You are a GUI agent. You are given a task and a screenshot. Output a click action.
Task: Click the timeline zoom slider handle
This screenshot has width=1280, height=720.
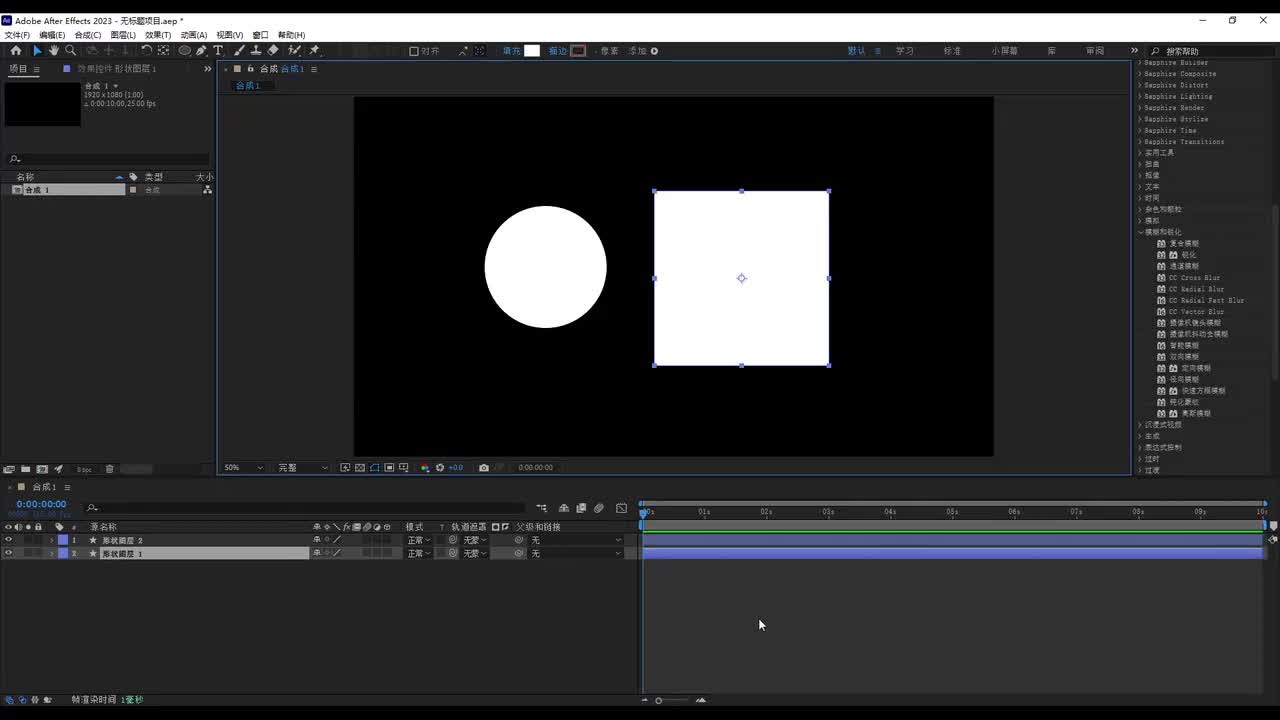659,700
